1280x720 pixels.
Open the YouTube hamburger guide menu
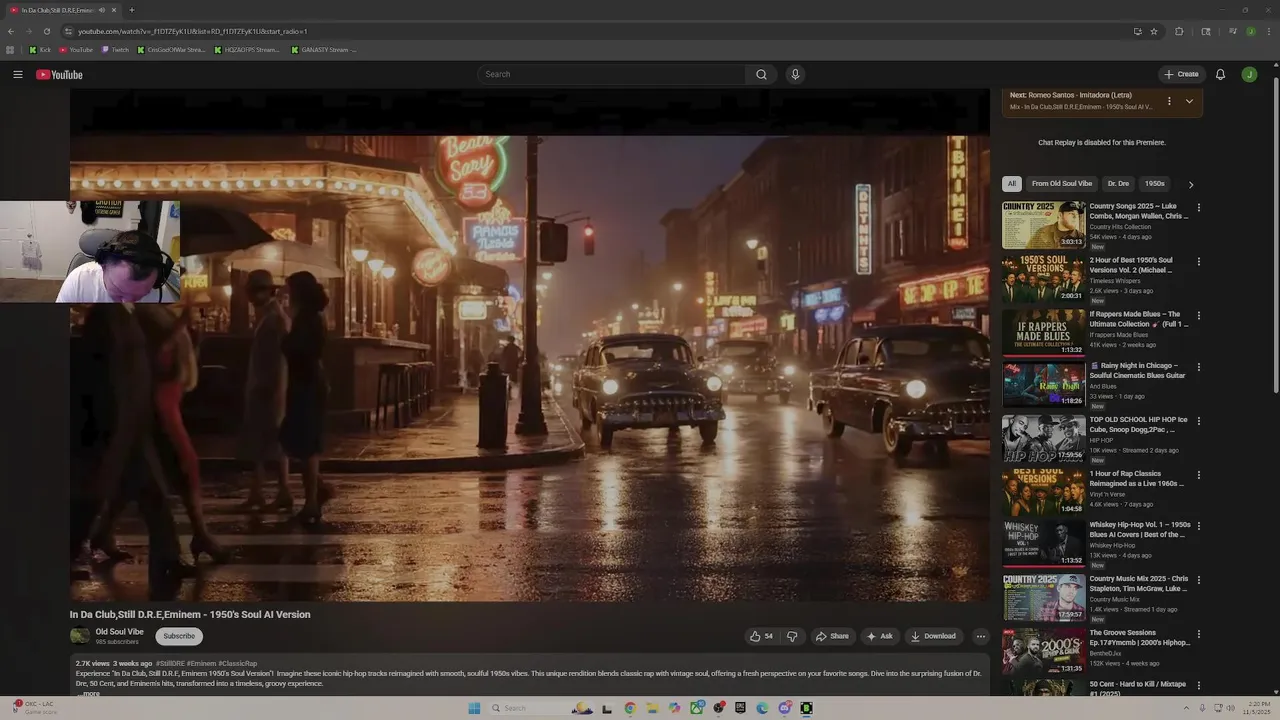coord(18,75)
